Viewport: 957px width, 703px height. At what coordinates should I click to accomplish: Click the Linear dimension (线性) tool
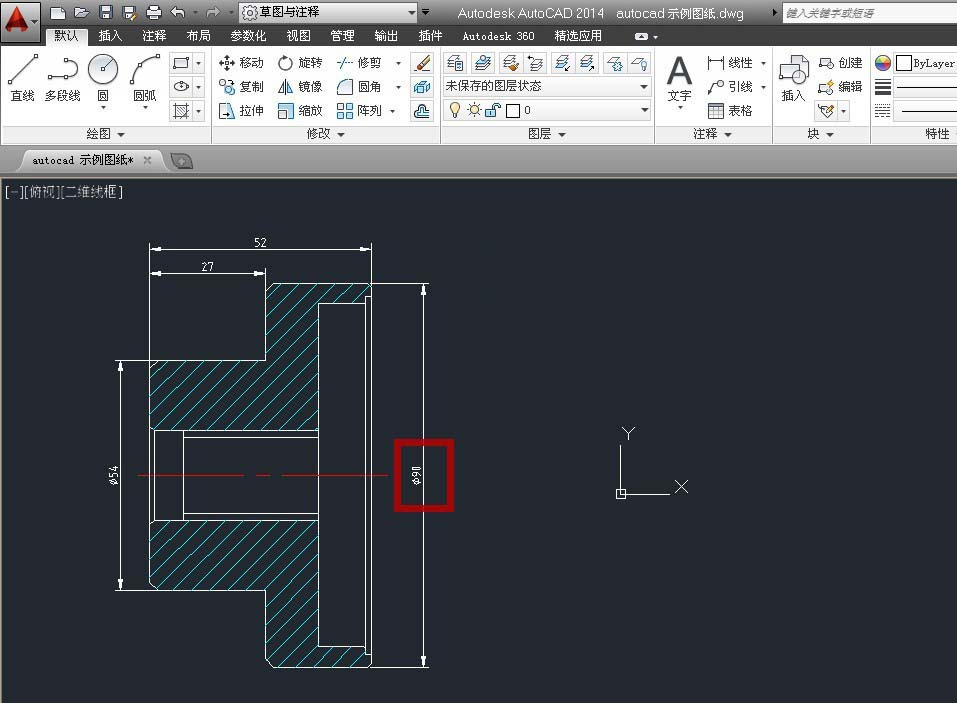click(x=730, y=63)
